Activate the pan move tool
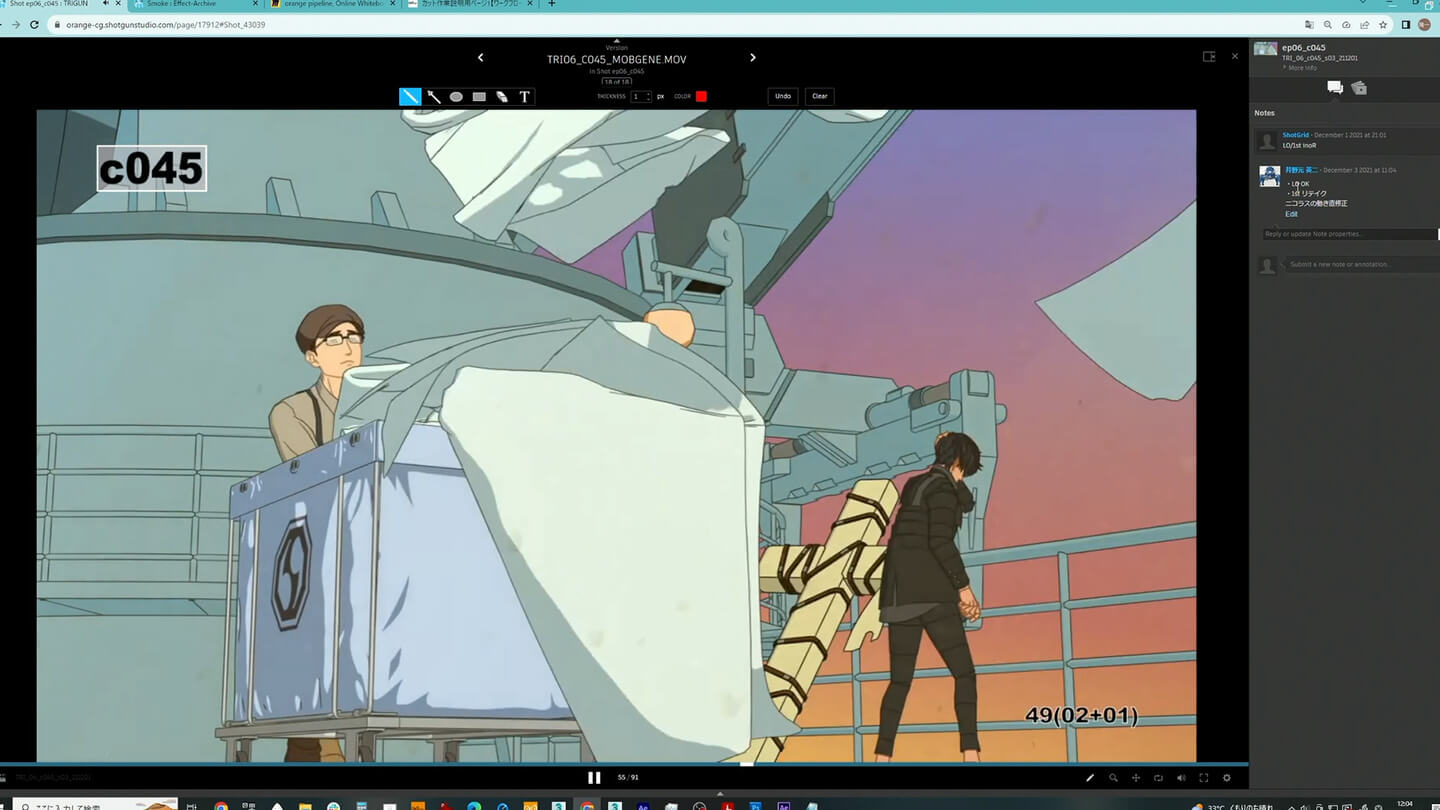 pos(1136,777)
